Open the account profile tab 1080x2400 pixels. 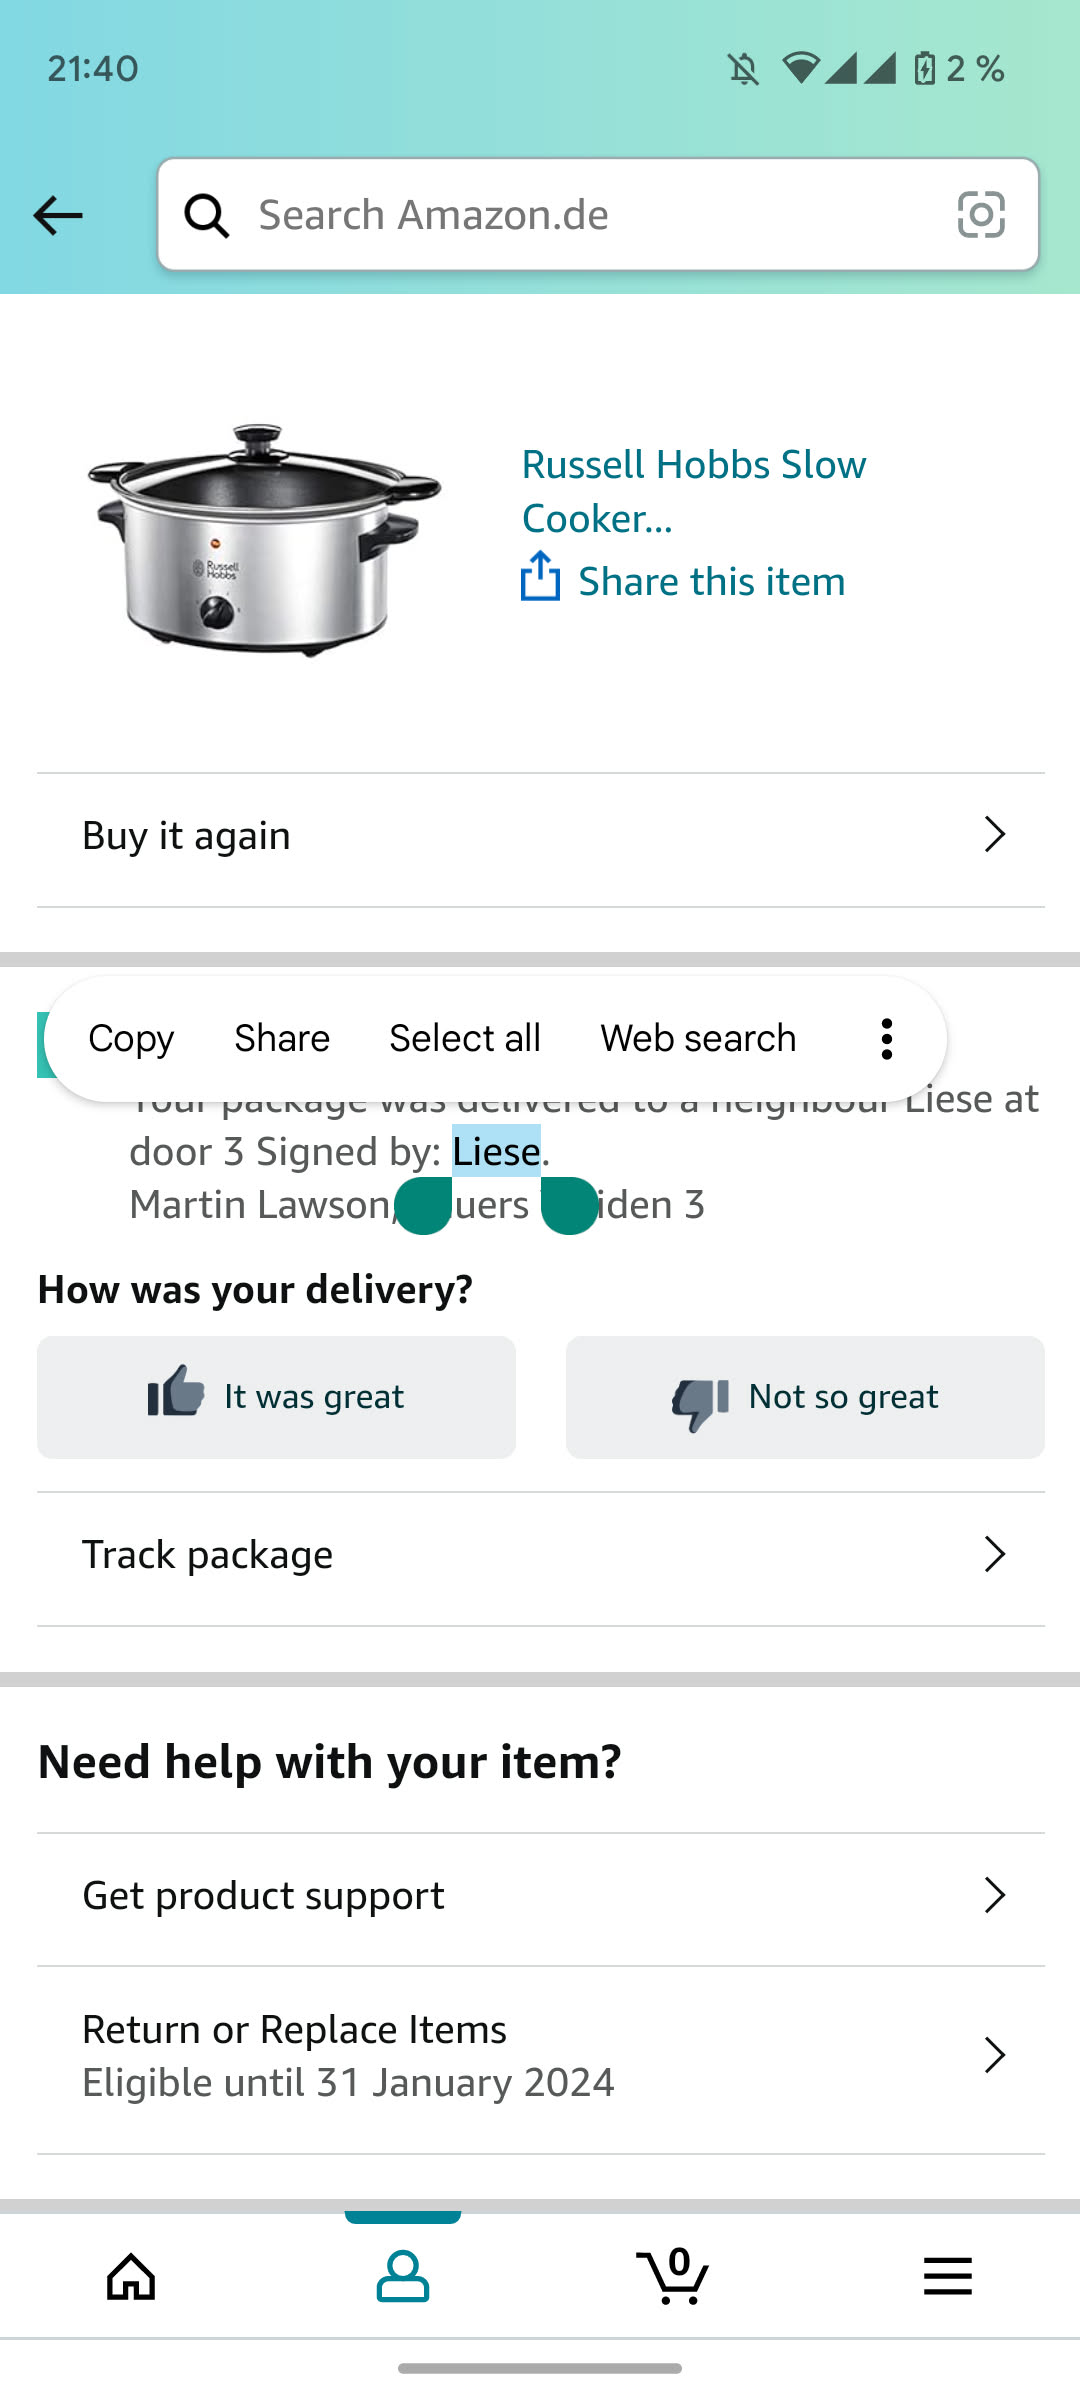402,2277
